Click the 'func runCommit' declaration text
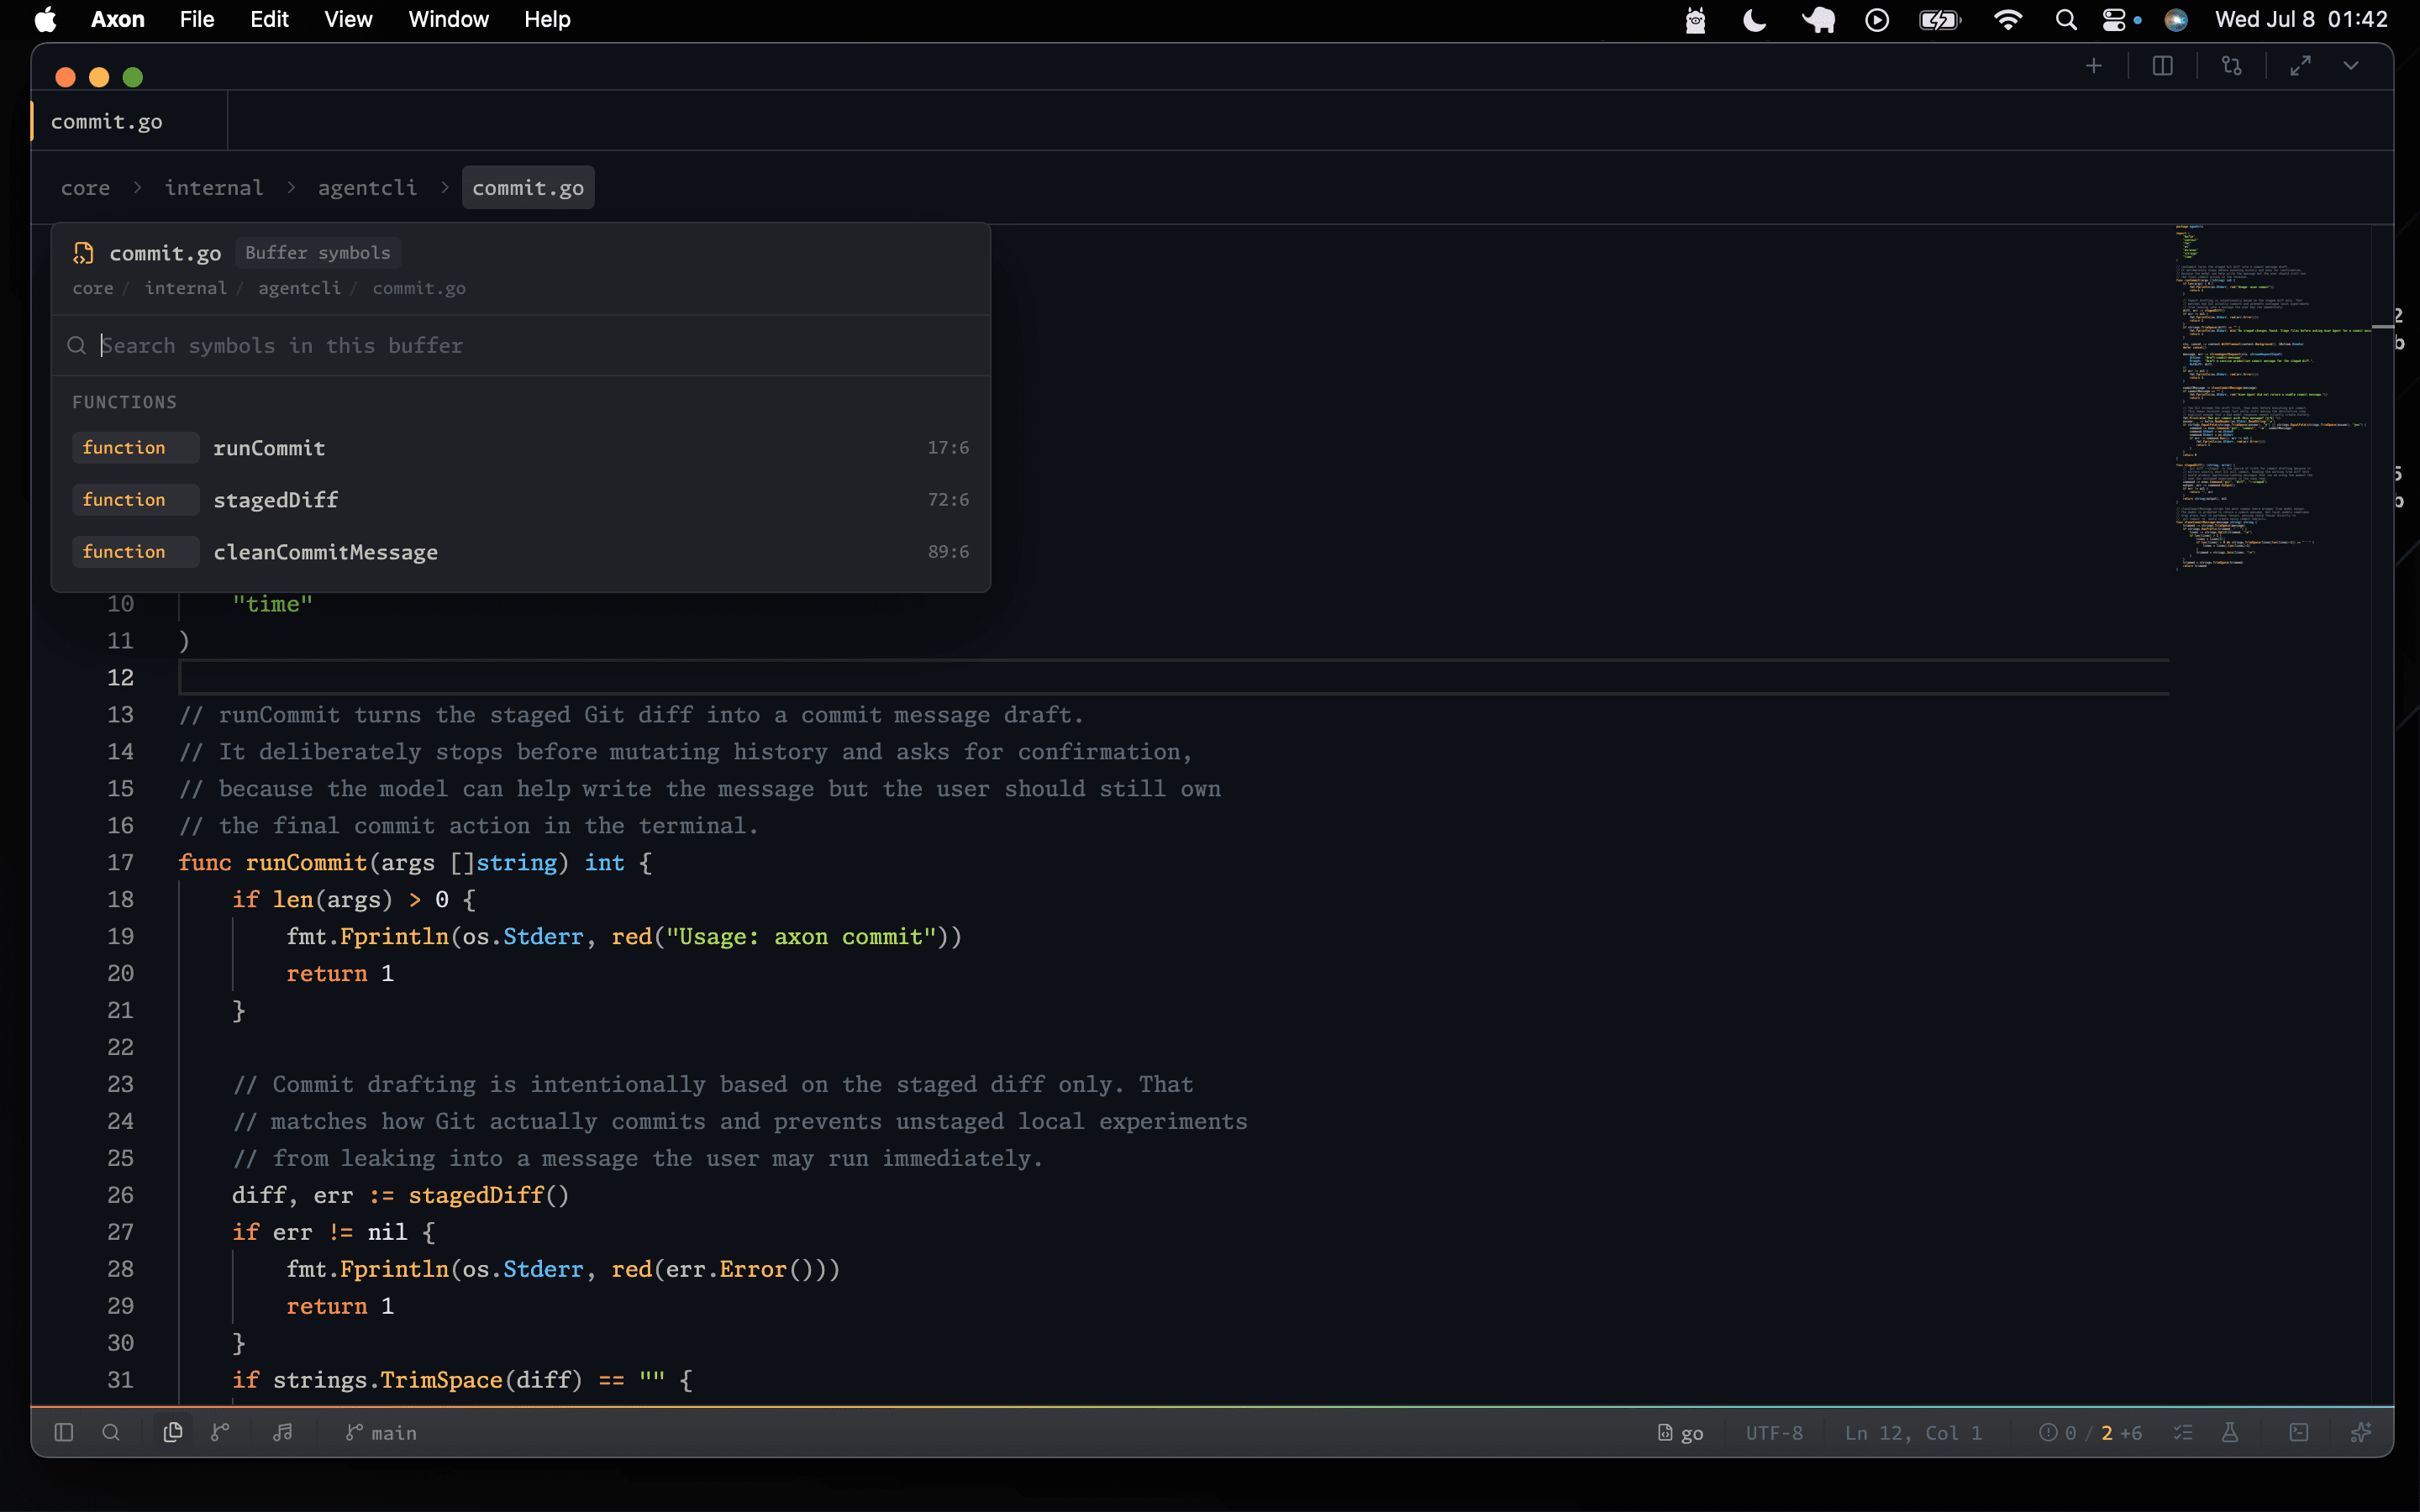The image size is (2420, 1512). coord(272,862)
